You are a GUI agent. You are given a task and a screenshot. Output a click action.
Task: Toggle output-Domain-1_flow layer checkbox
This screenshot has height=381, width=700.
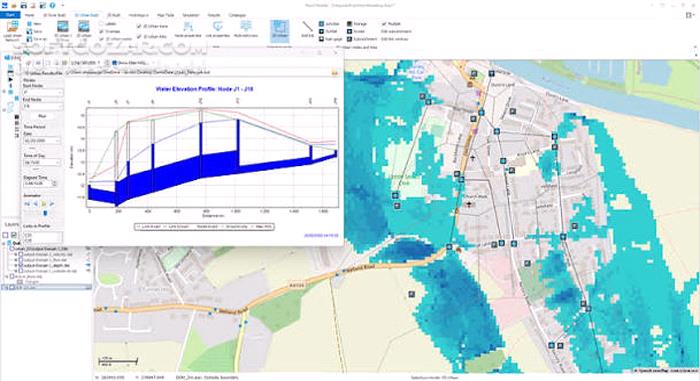tap(21, 260)
